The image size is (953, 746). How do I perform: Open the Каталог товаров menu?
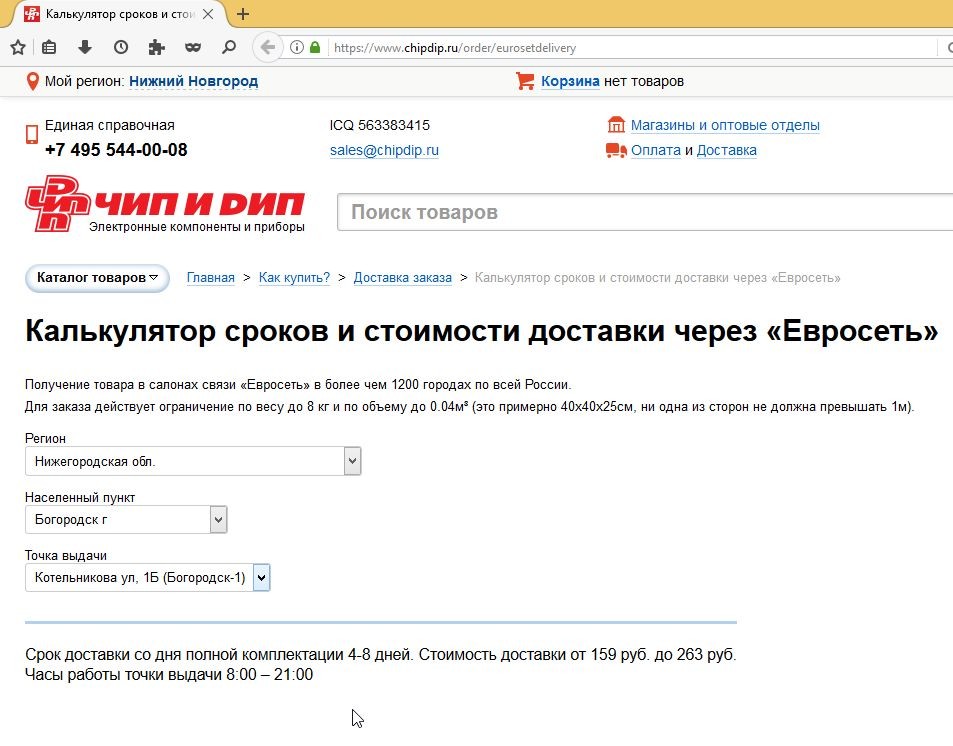tap(97, 278)
